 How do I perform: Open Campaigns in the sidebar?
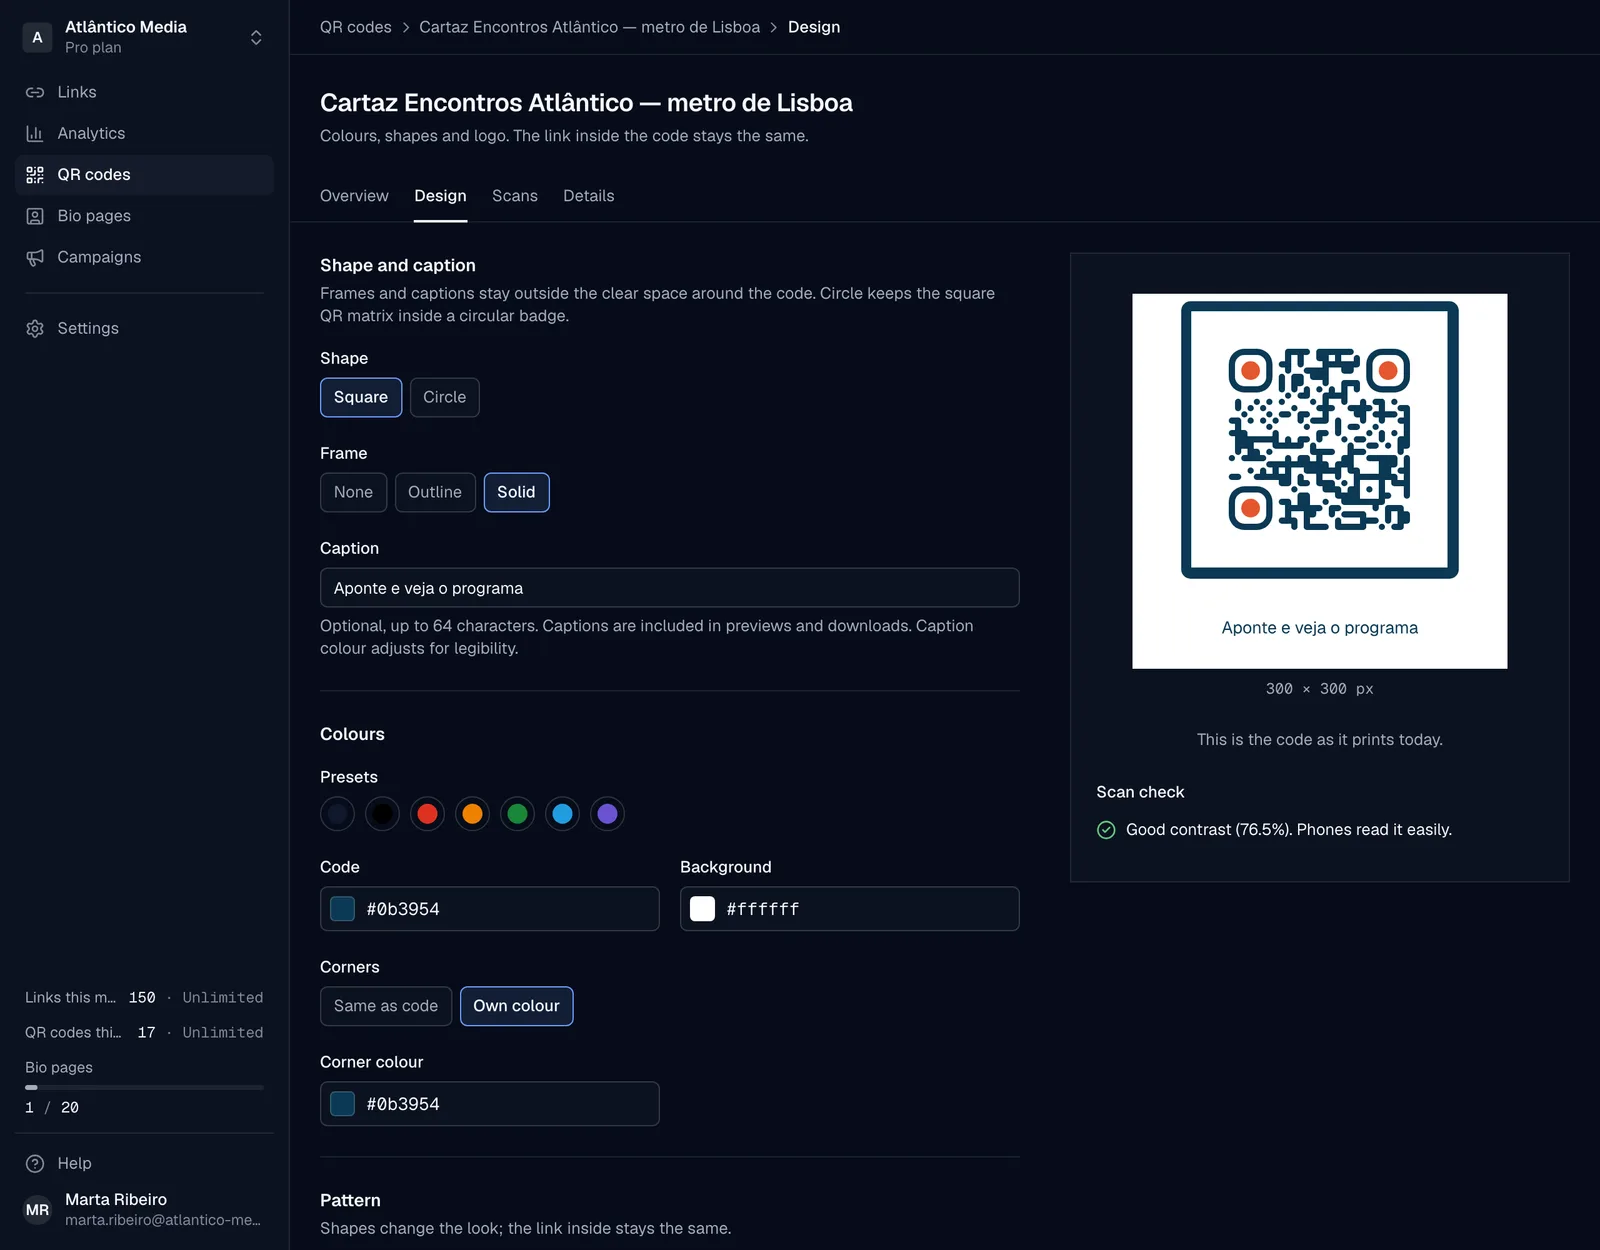click(144, 257)
